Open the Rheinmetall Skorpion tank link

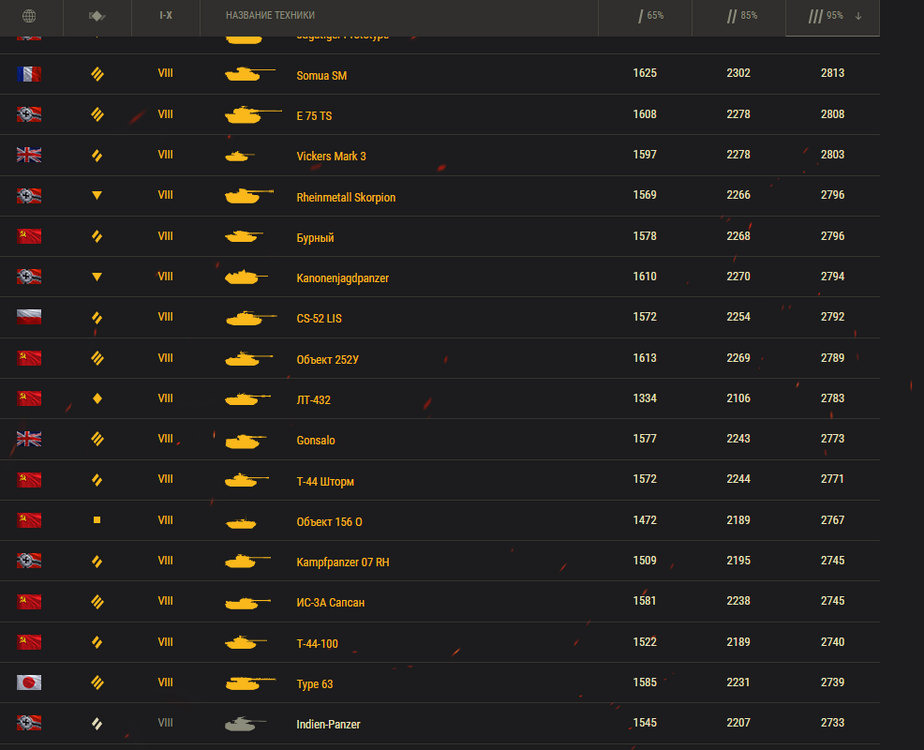click(346, 197)
